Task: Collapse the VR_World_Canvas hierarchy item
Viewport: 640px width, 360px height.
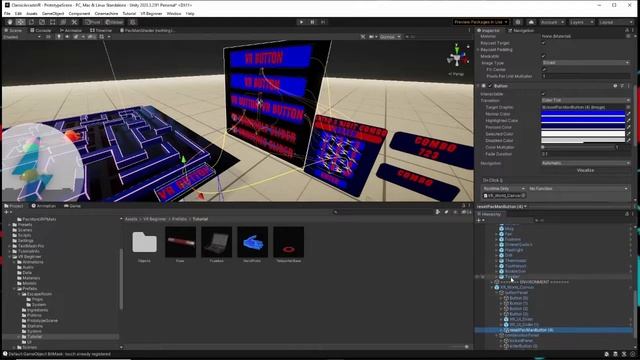Action: point(492,287)
